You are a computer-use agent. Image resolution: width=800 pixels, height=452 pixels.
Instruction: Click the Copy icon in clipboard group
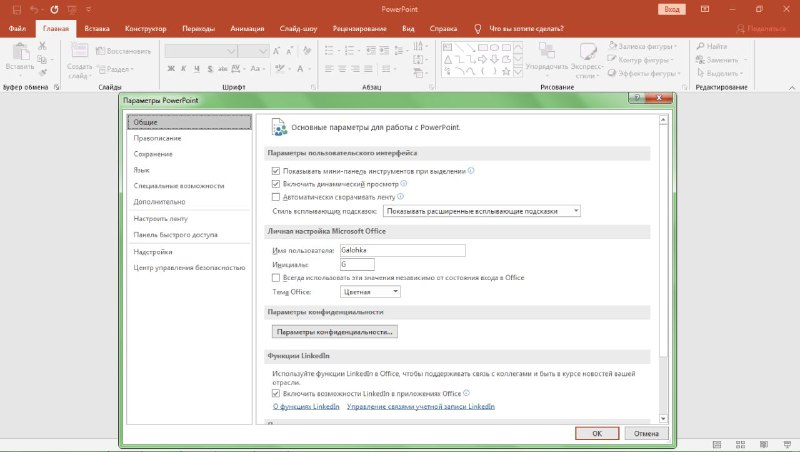[42, 60]
